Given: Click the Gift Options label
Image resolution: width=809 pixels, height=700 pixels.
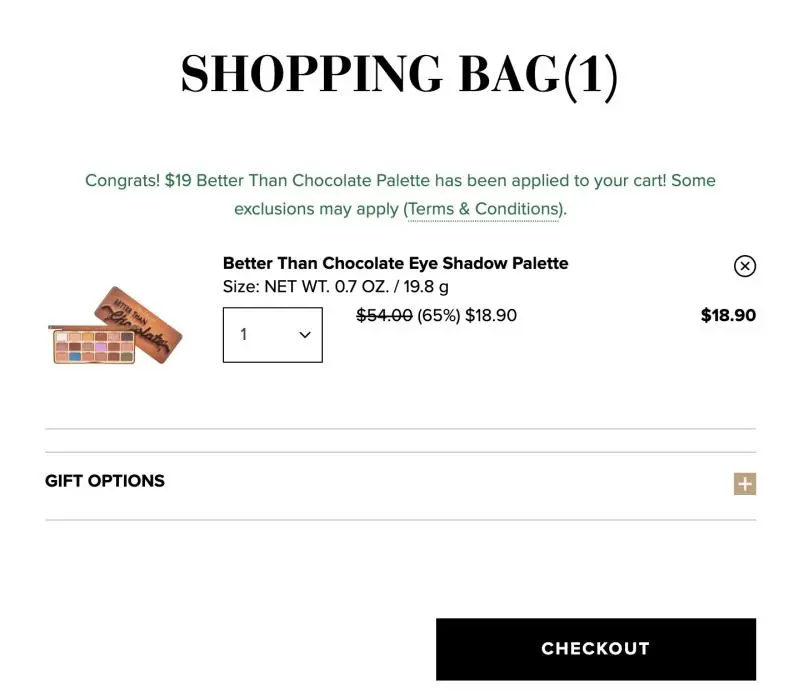Looking at the screenshot, I should click(104, 481).
